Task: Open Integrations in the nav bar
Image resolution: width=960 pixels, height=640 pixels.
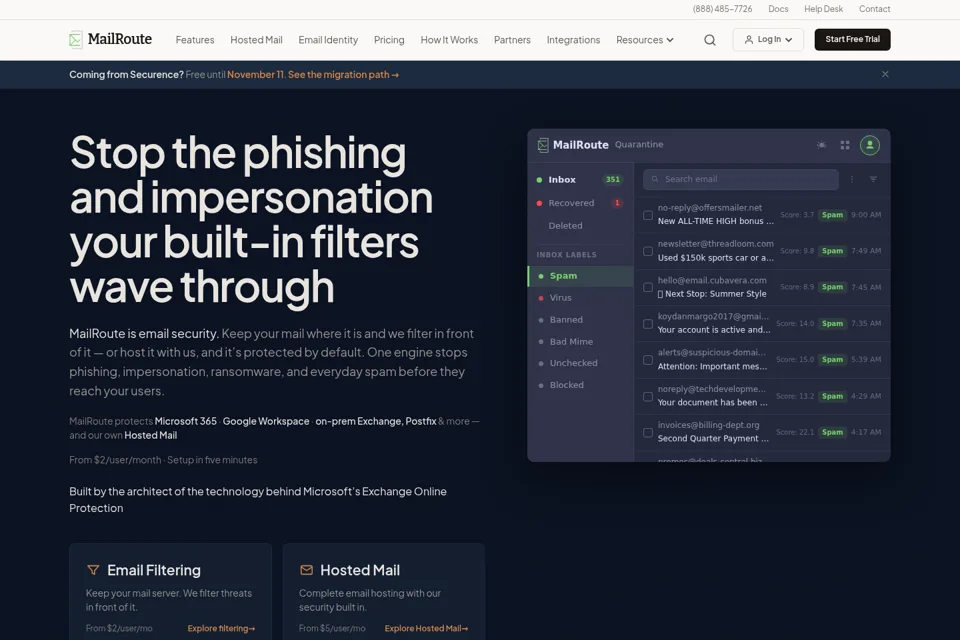Action: 573,40
